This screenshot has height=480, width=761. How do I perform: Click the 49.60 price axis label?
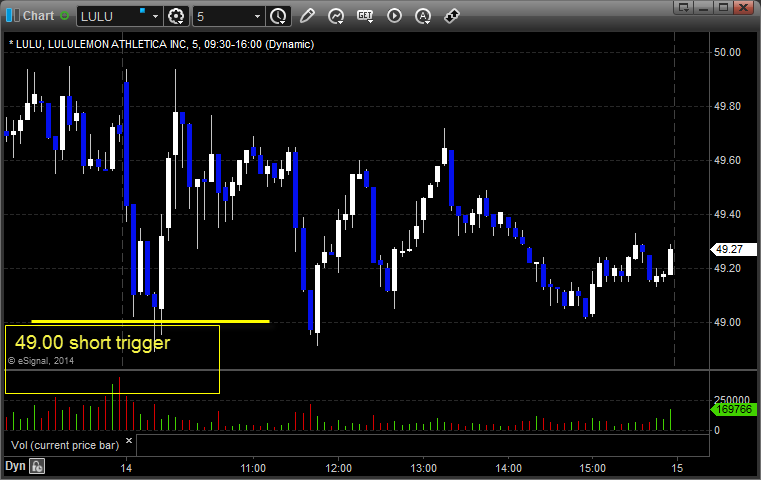[727, 160]
